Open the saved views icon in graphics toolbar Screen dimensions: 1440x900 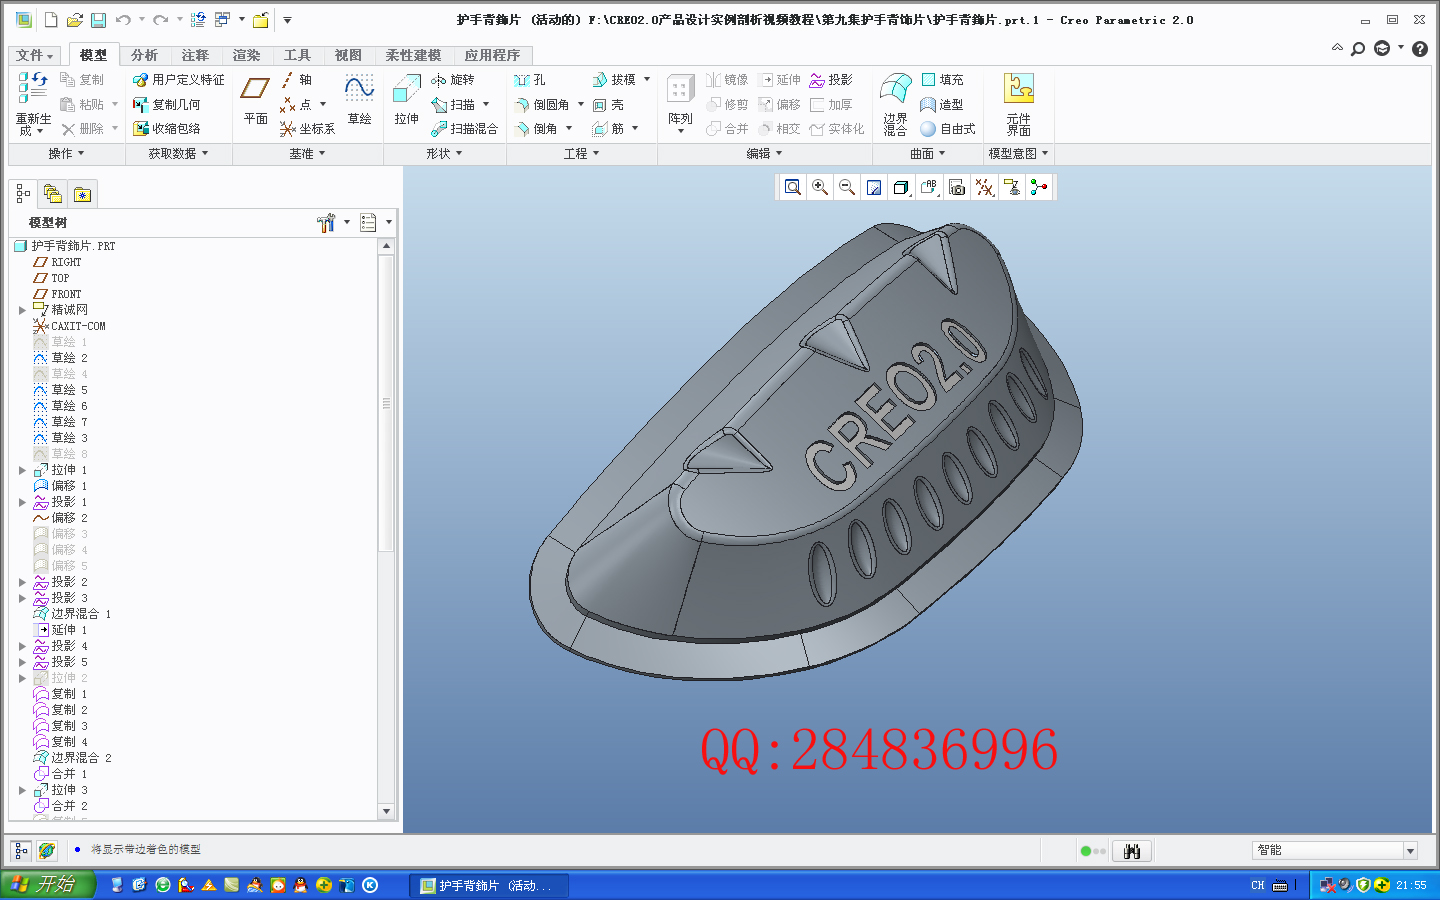point(929,187)
